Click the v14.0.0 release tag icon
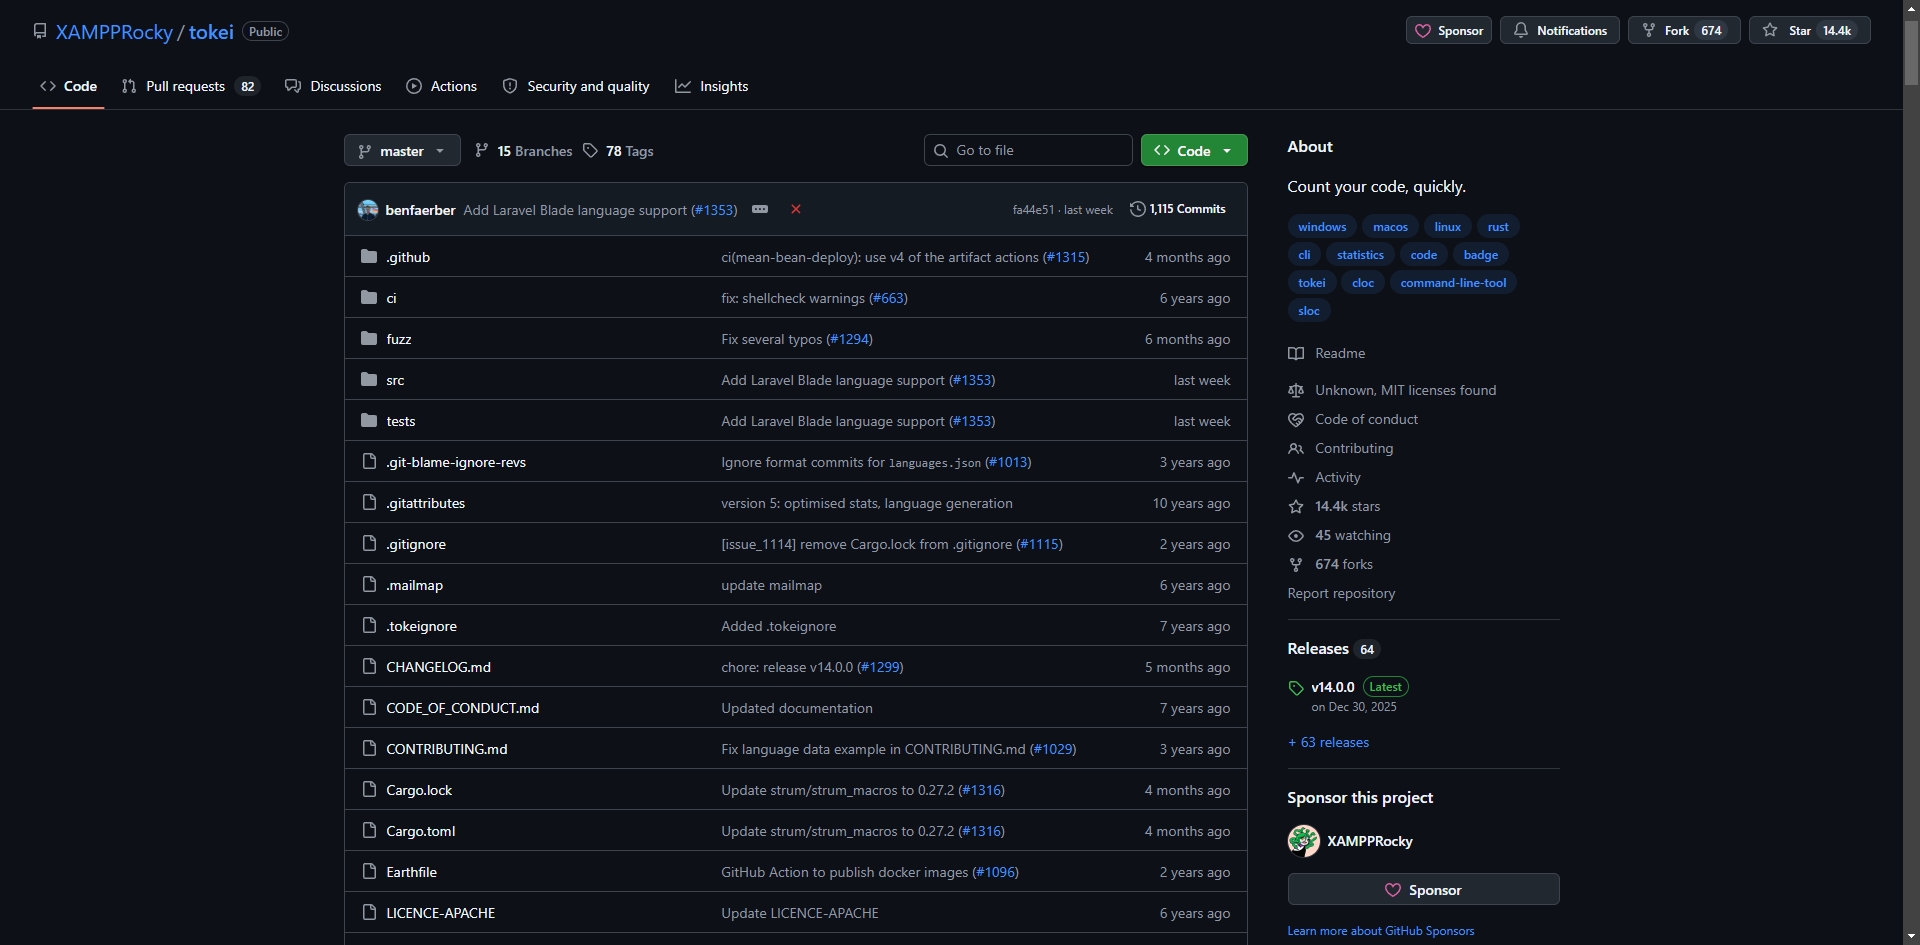 pyautogui.click(x=1296, y=688)
